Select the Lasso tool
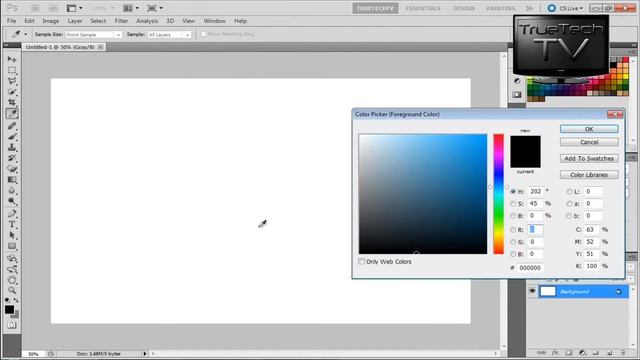Image resolution: width=640 pixels, height=360 pixels. tap(12, 81)
